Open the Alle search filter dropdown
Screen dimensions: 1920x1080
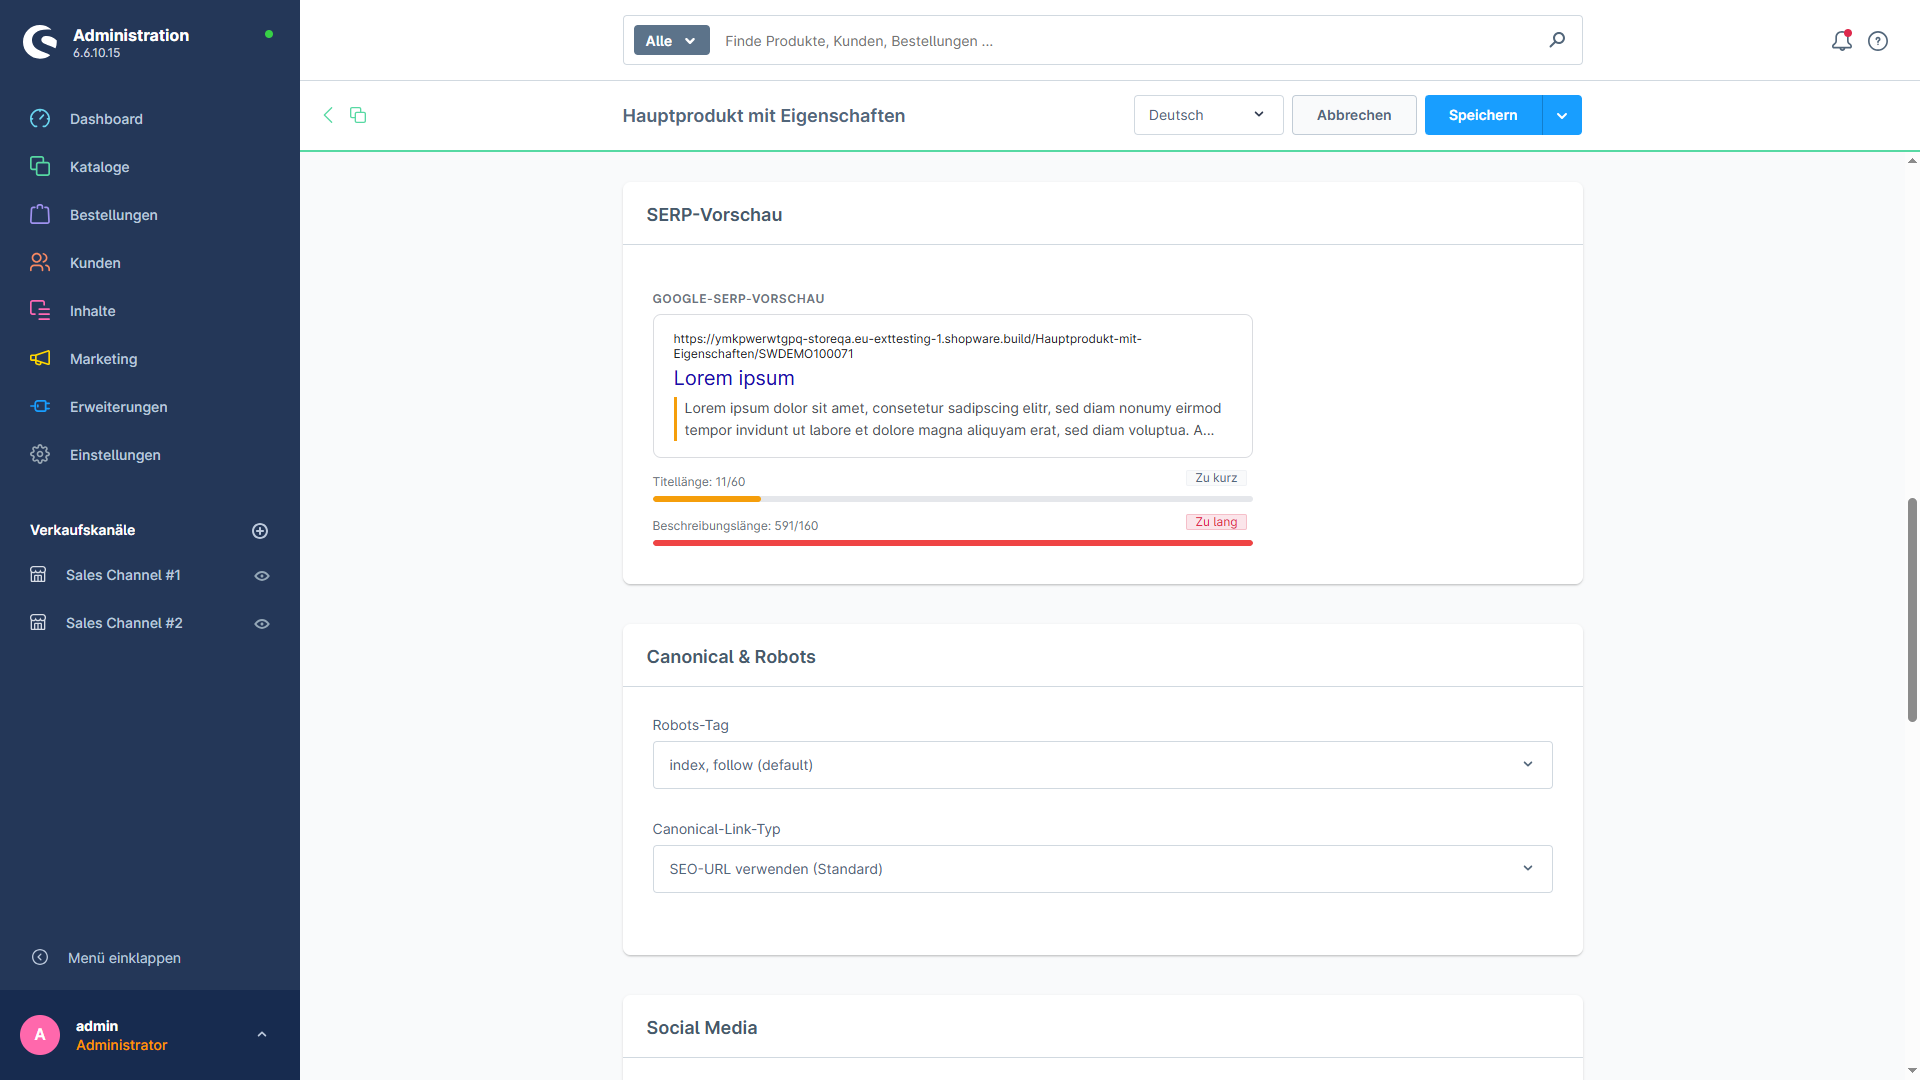(671, 41)
